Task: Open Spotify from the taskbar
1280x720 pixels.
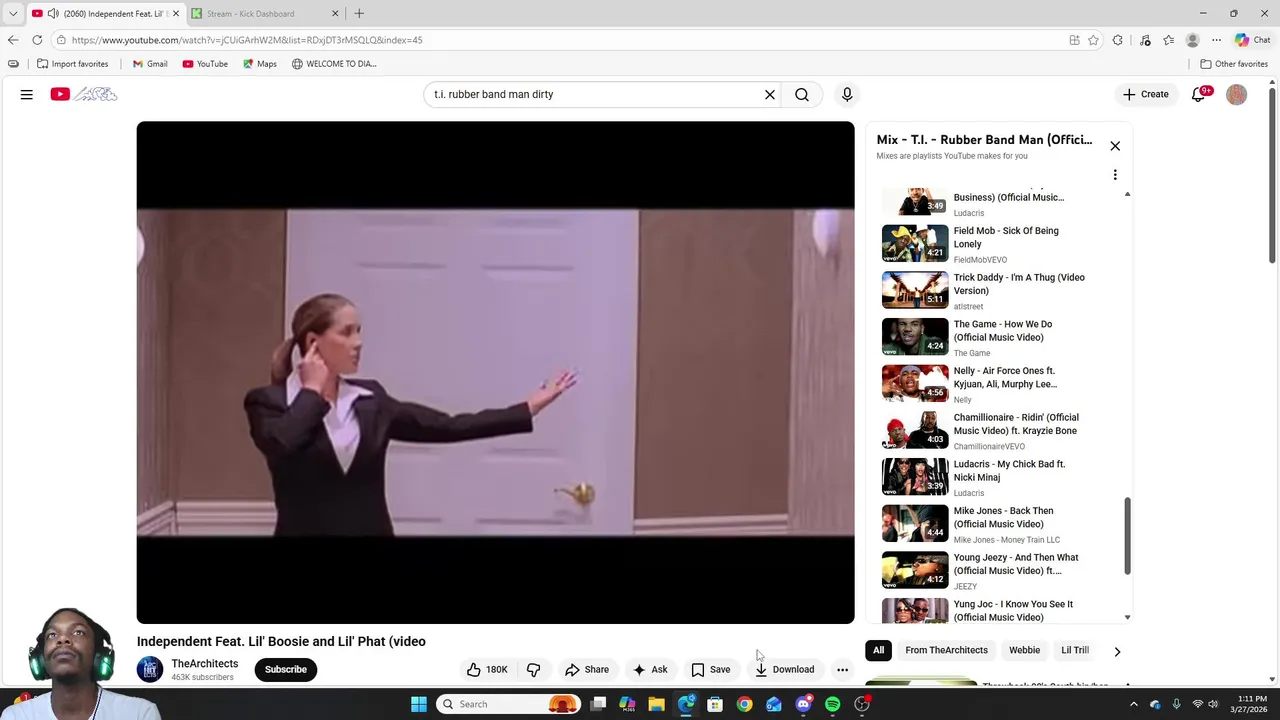Action: [833, 704]
